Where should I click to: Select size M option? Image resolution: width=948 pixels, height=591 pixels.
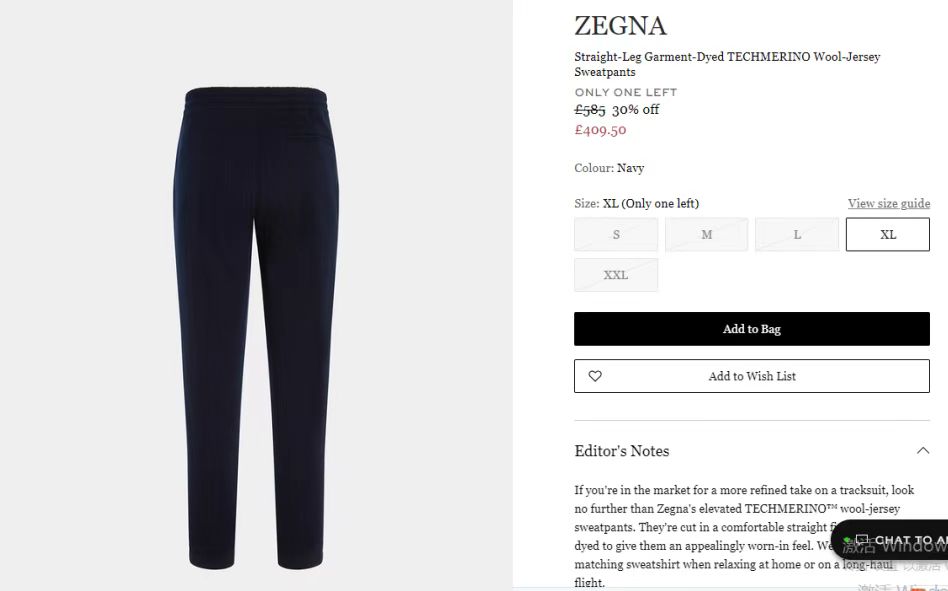tap(707, 234)
